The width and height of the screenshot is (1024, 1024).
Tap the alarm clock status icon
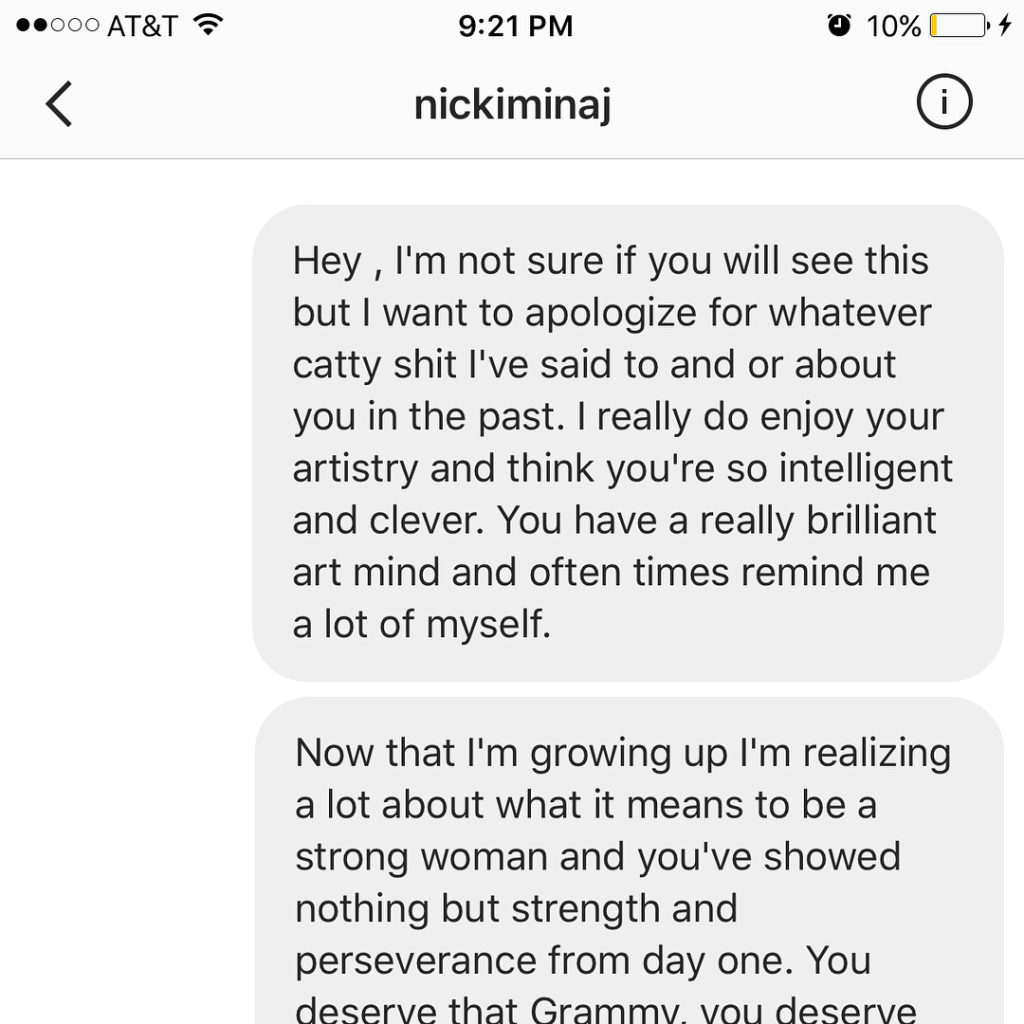[x=840, y=26]
